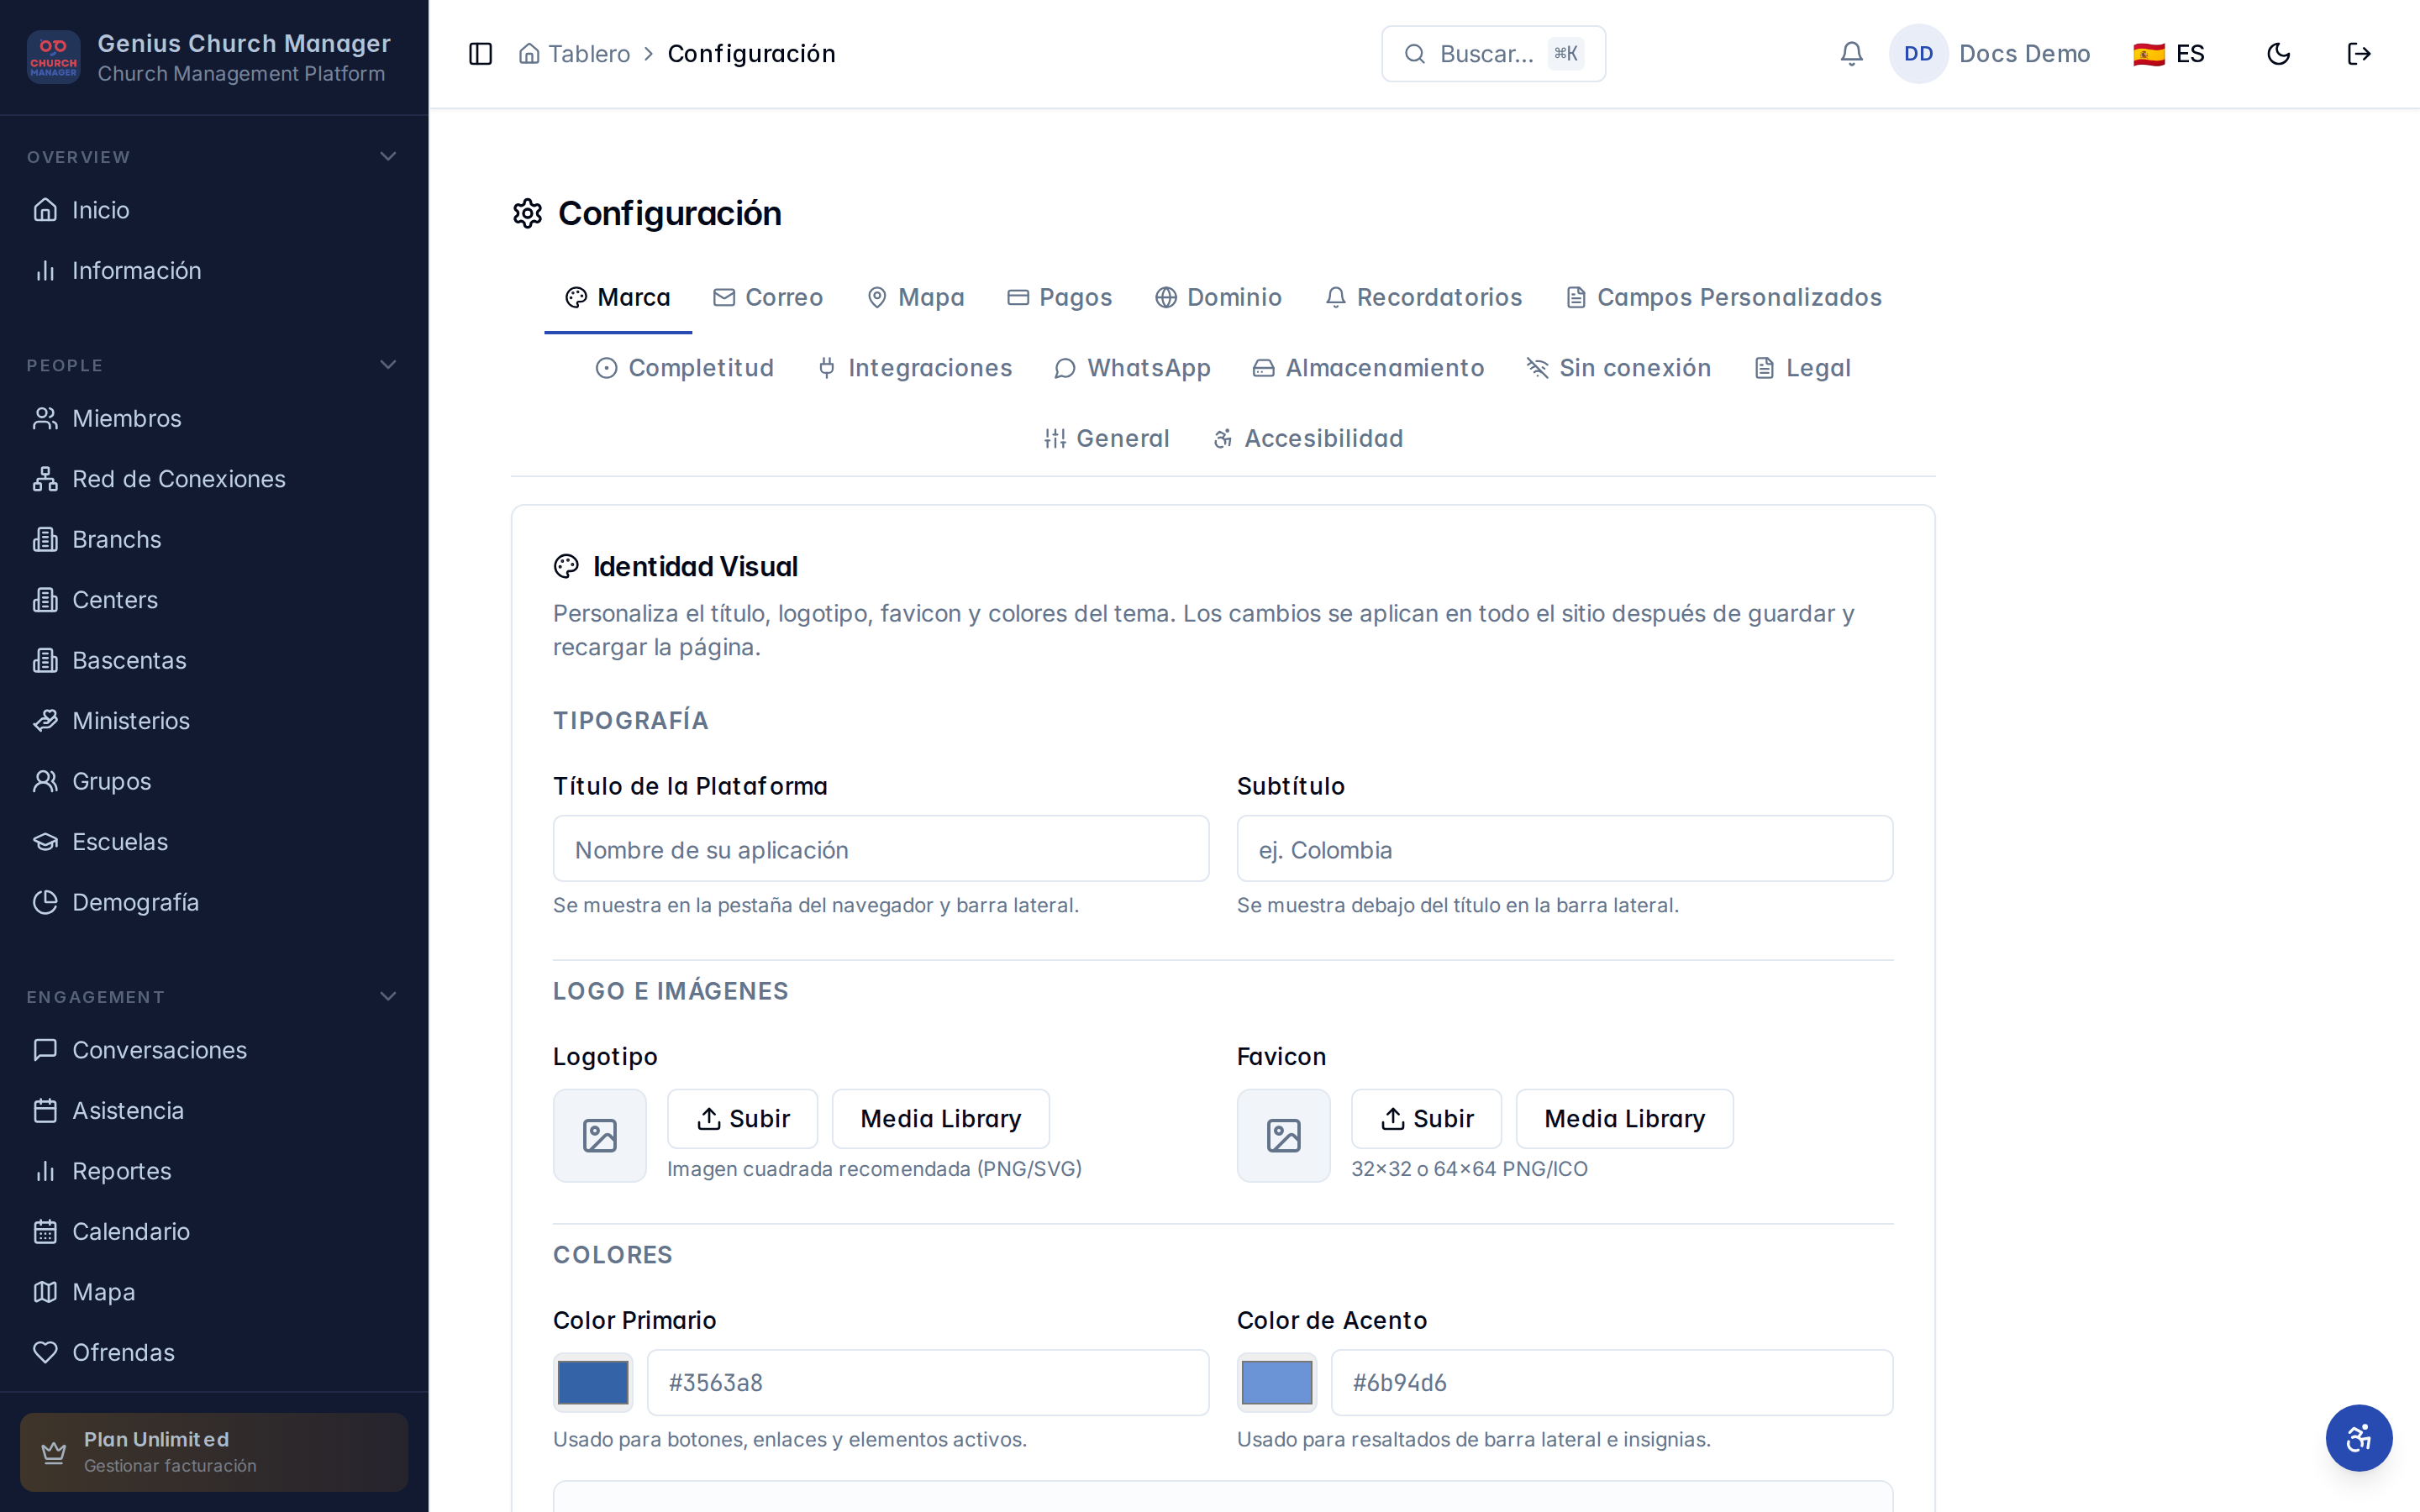Switch to the Dominio tab
Viewport: 2420px width, 1512px height.
point(1218,297)
